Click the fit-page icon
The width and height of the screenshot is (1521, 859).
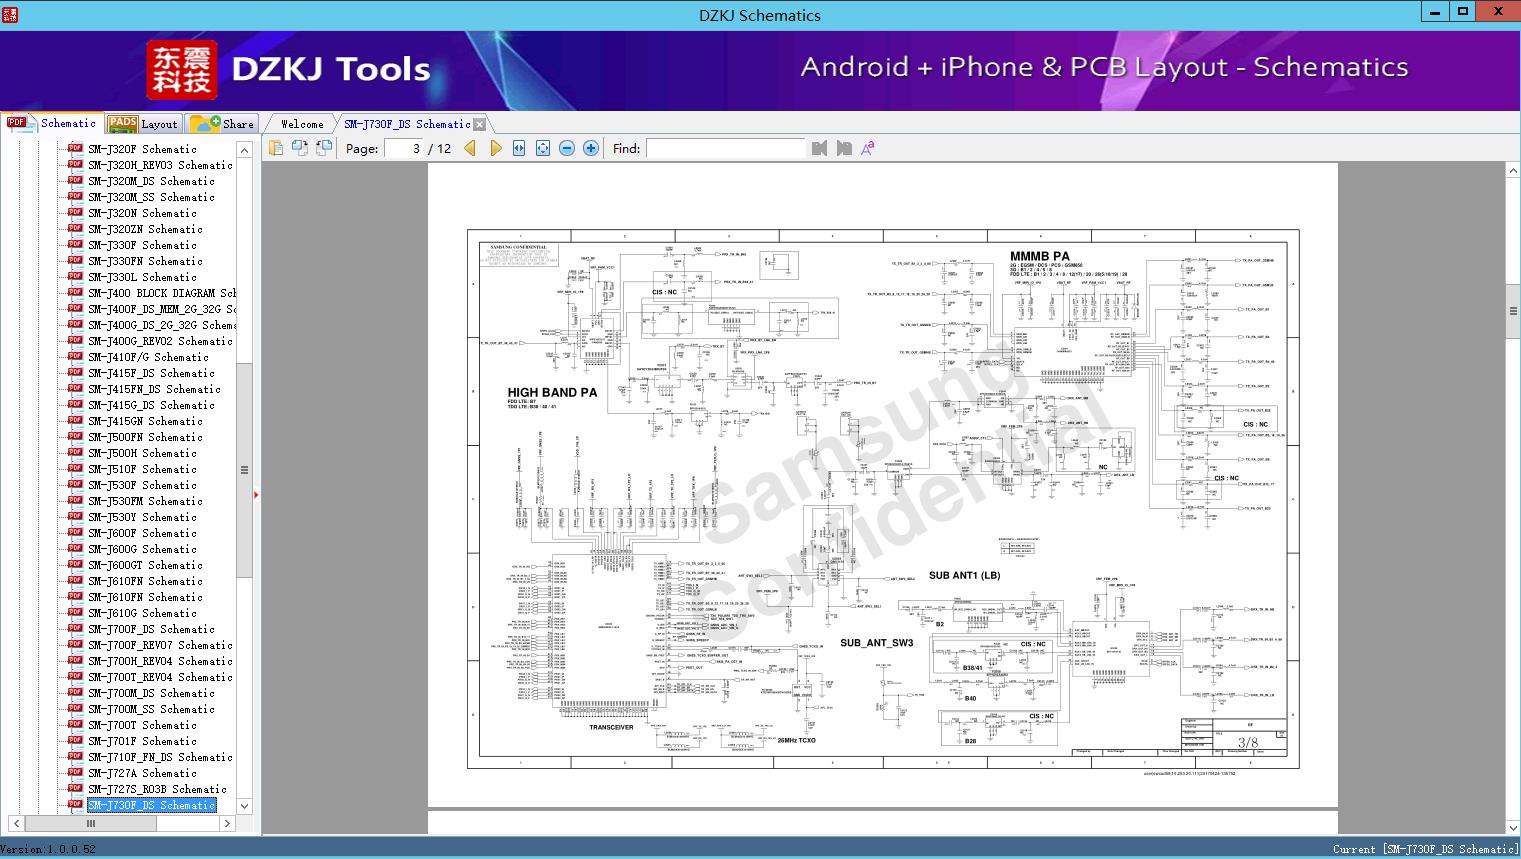tap(543, 148)
